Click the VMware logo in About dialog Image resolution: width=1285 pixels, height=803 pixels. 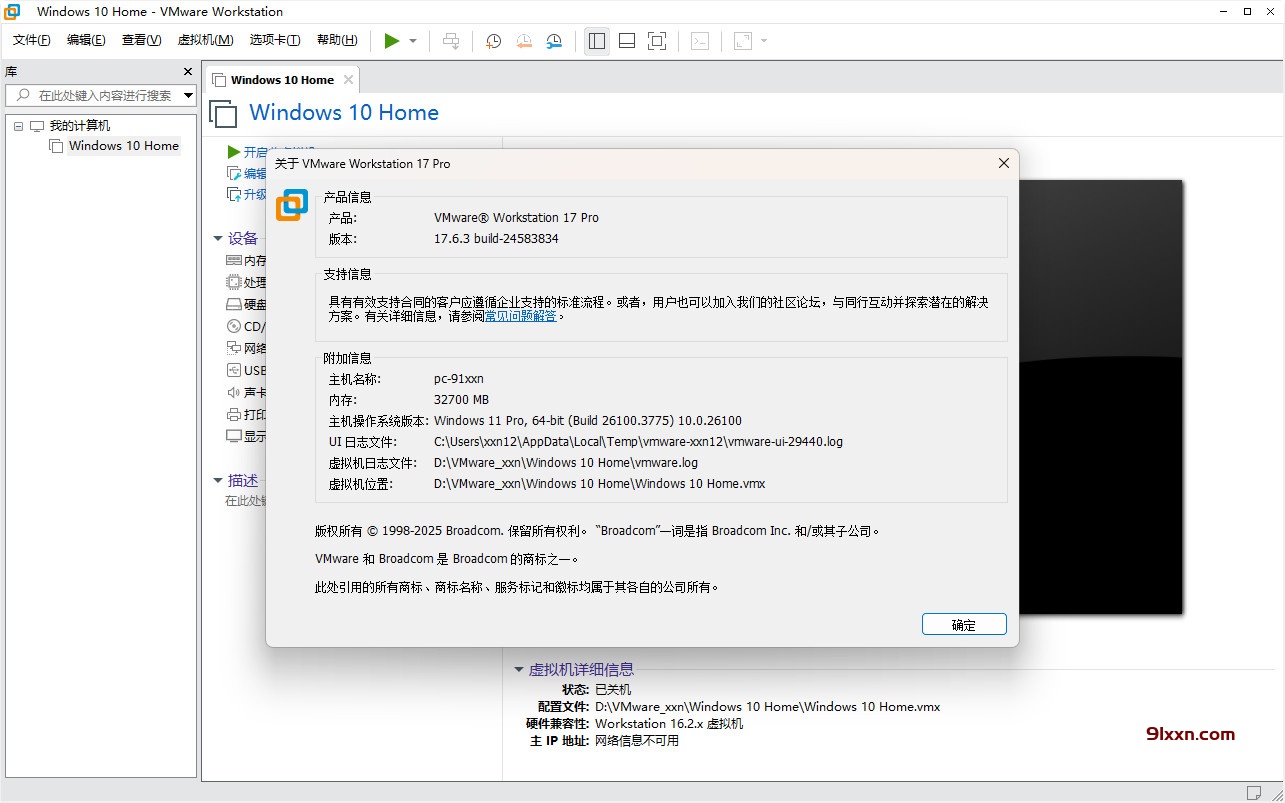tap(292, 203)
